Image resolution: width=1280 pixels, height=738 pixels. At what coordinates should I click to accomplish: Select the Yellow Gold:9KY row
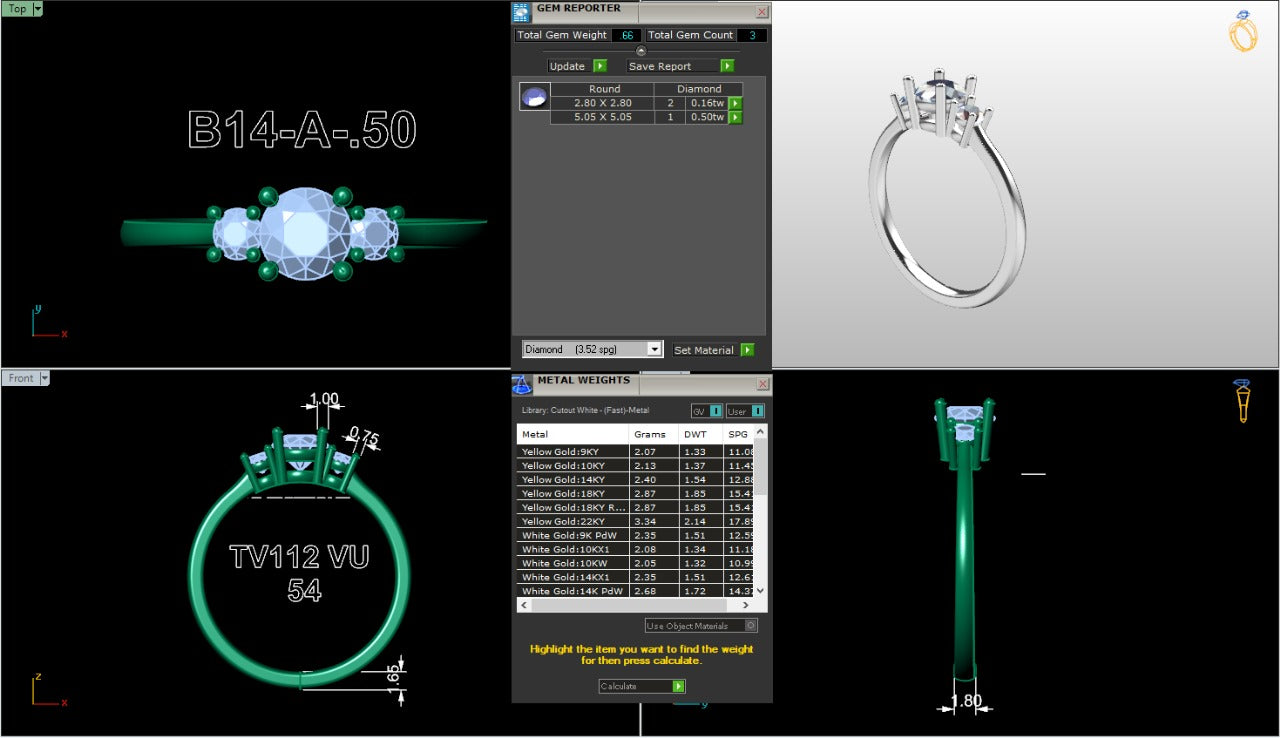click(x=636, y=452)
